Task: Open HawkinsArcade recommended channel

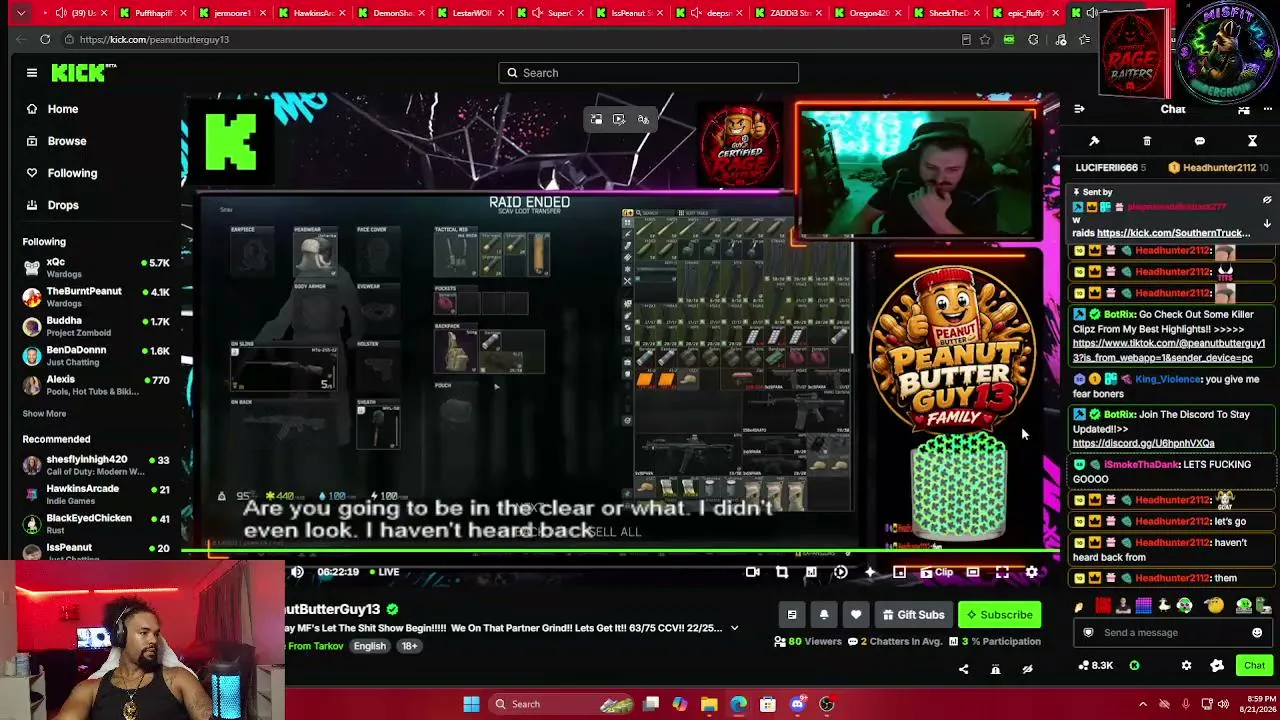Action: tap(96, 494)
